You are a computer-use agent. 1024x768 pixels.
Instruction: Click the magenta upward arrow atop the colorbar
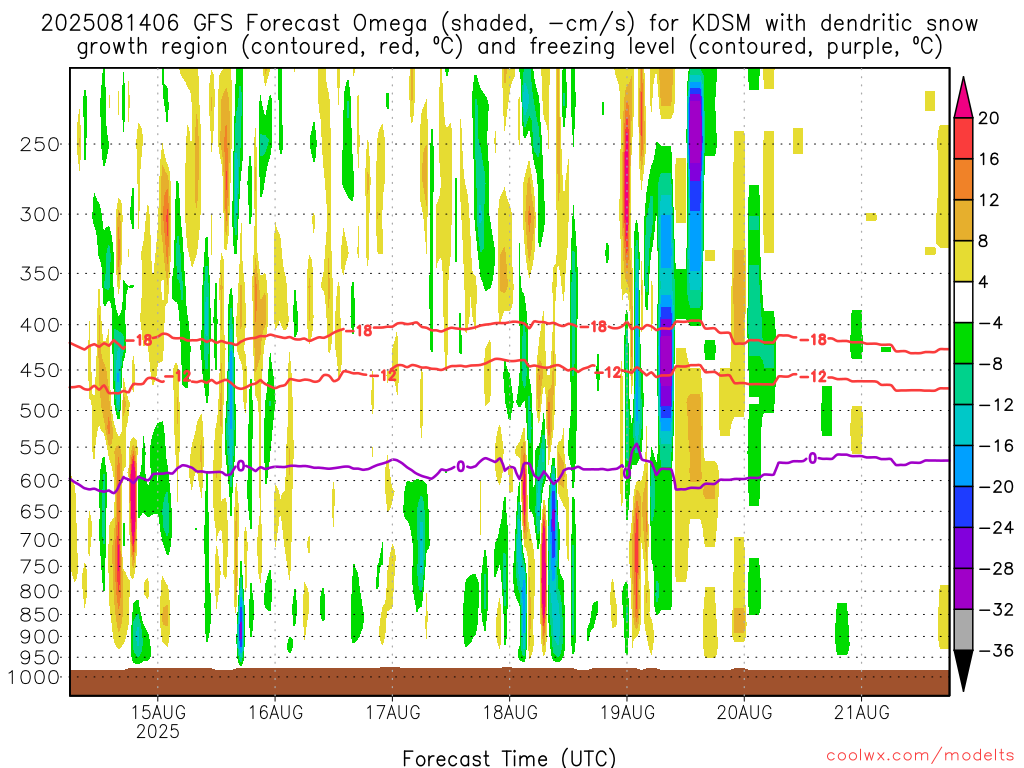(x=963, y=97)
